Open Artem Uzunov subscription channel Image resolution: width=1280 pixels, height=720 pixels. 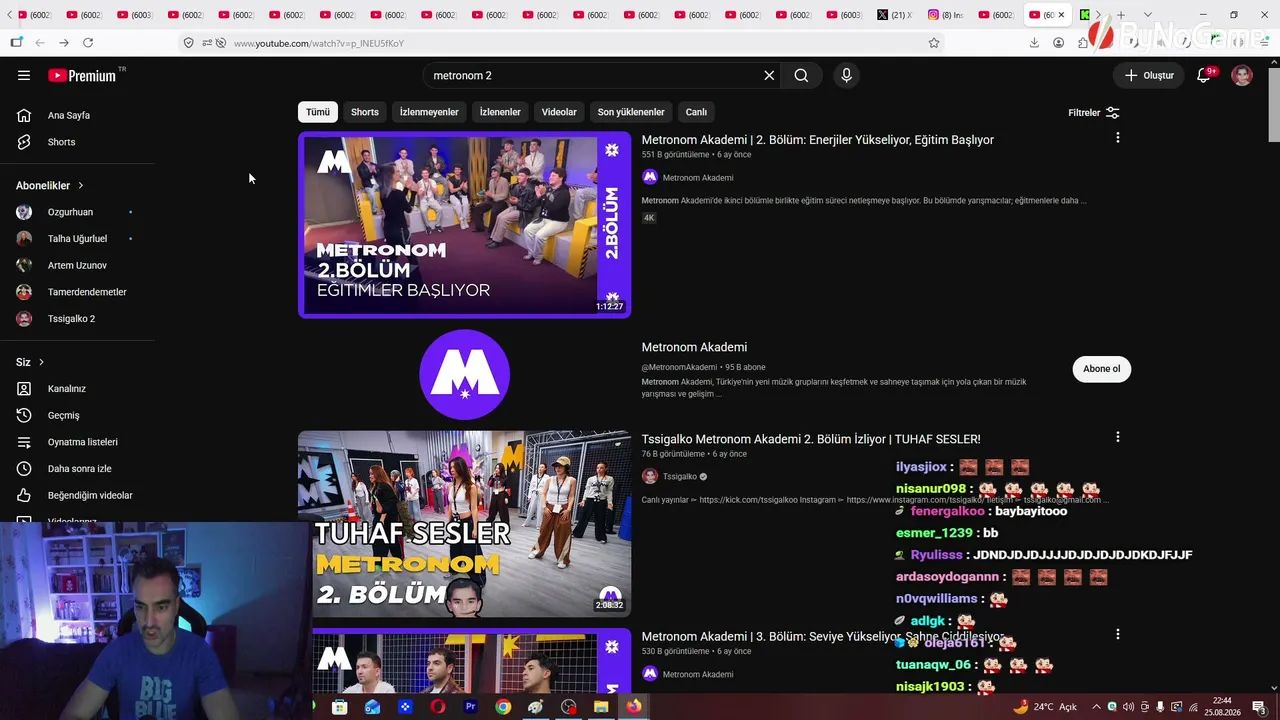pos(77,265)
